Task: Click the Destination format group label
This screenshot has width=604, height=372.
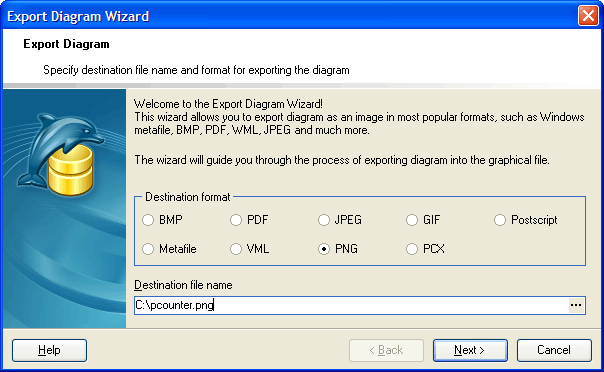Action: coord(188,197)
